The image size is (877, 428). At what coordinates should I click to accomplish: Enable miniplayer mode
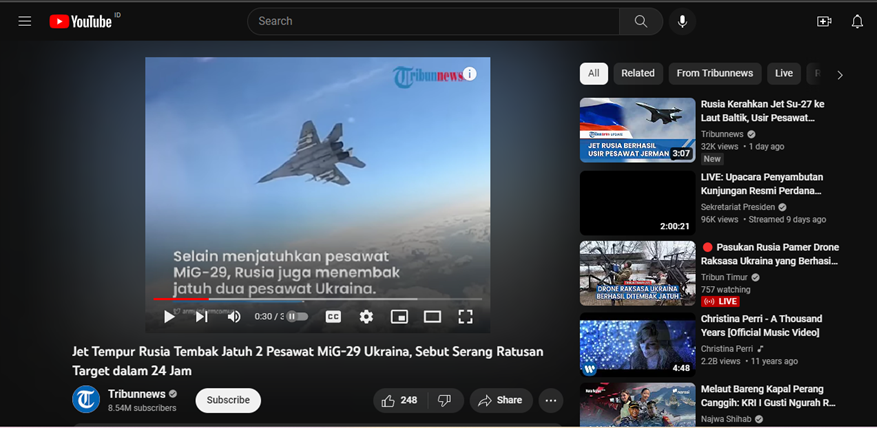tap(399, 317)
